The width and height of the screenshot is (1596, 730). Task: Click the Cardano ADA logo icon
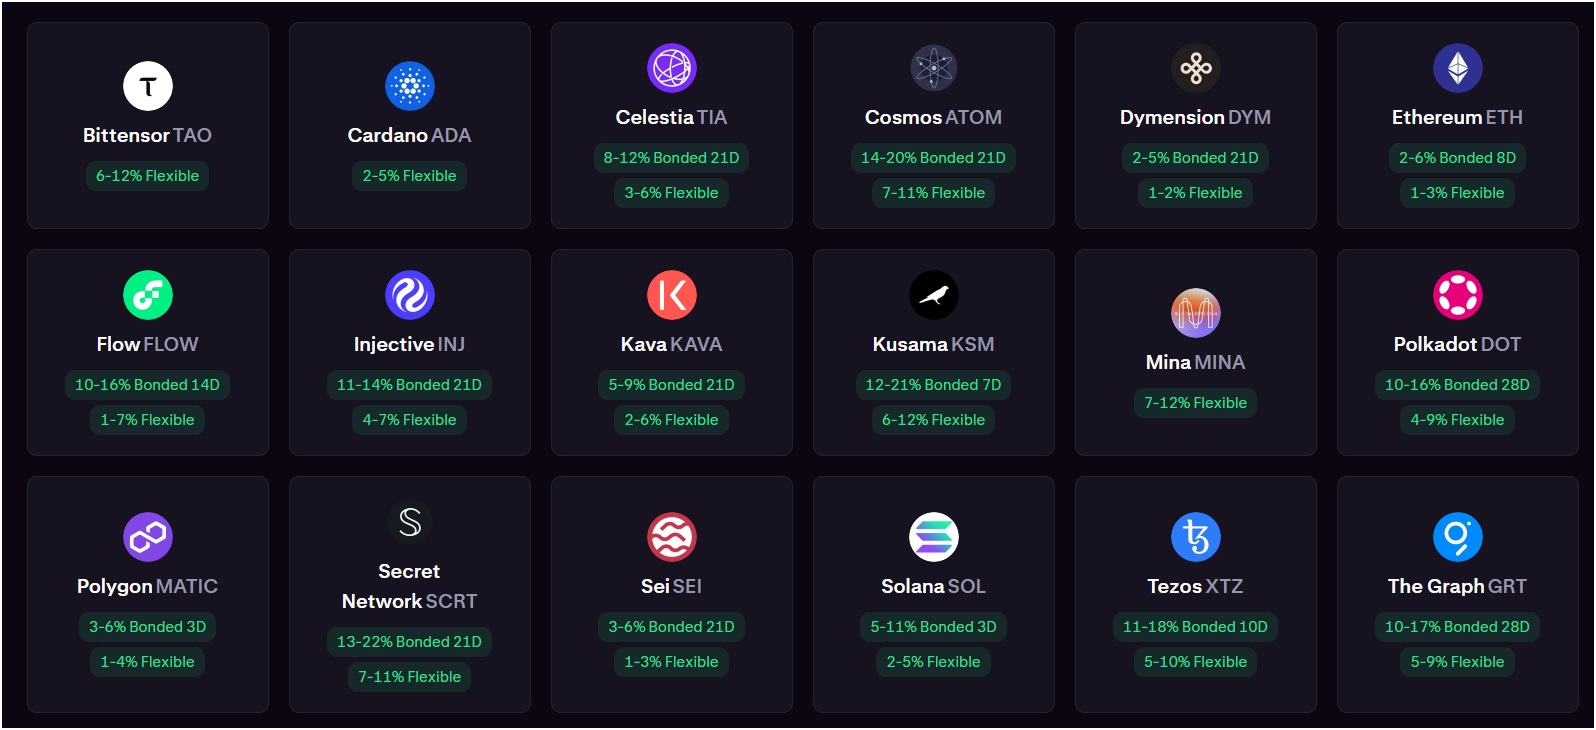pos(410,86)
